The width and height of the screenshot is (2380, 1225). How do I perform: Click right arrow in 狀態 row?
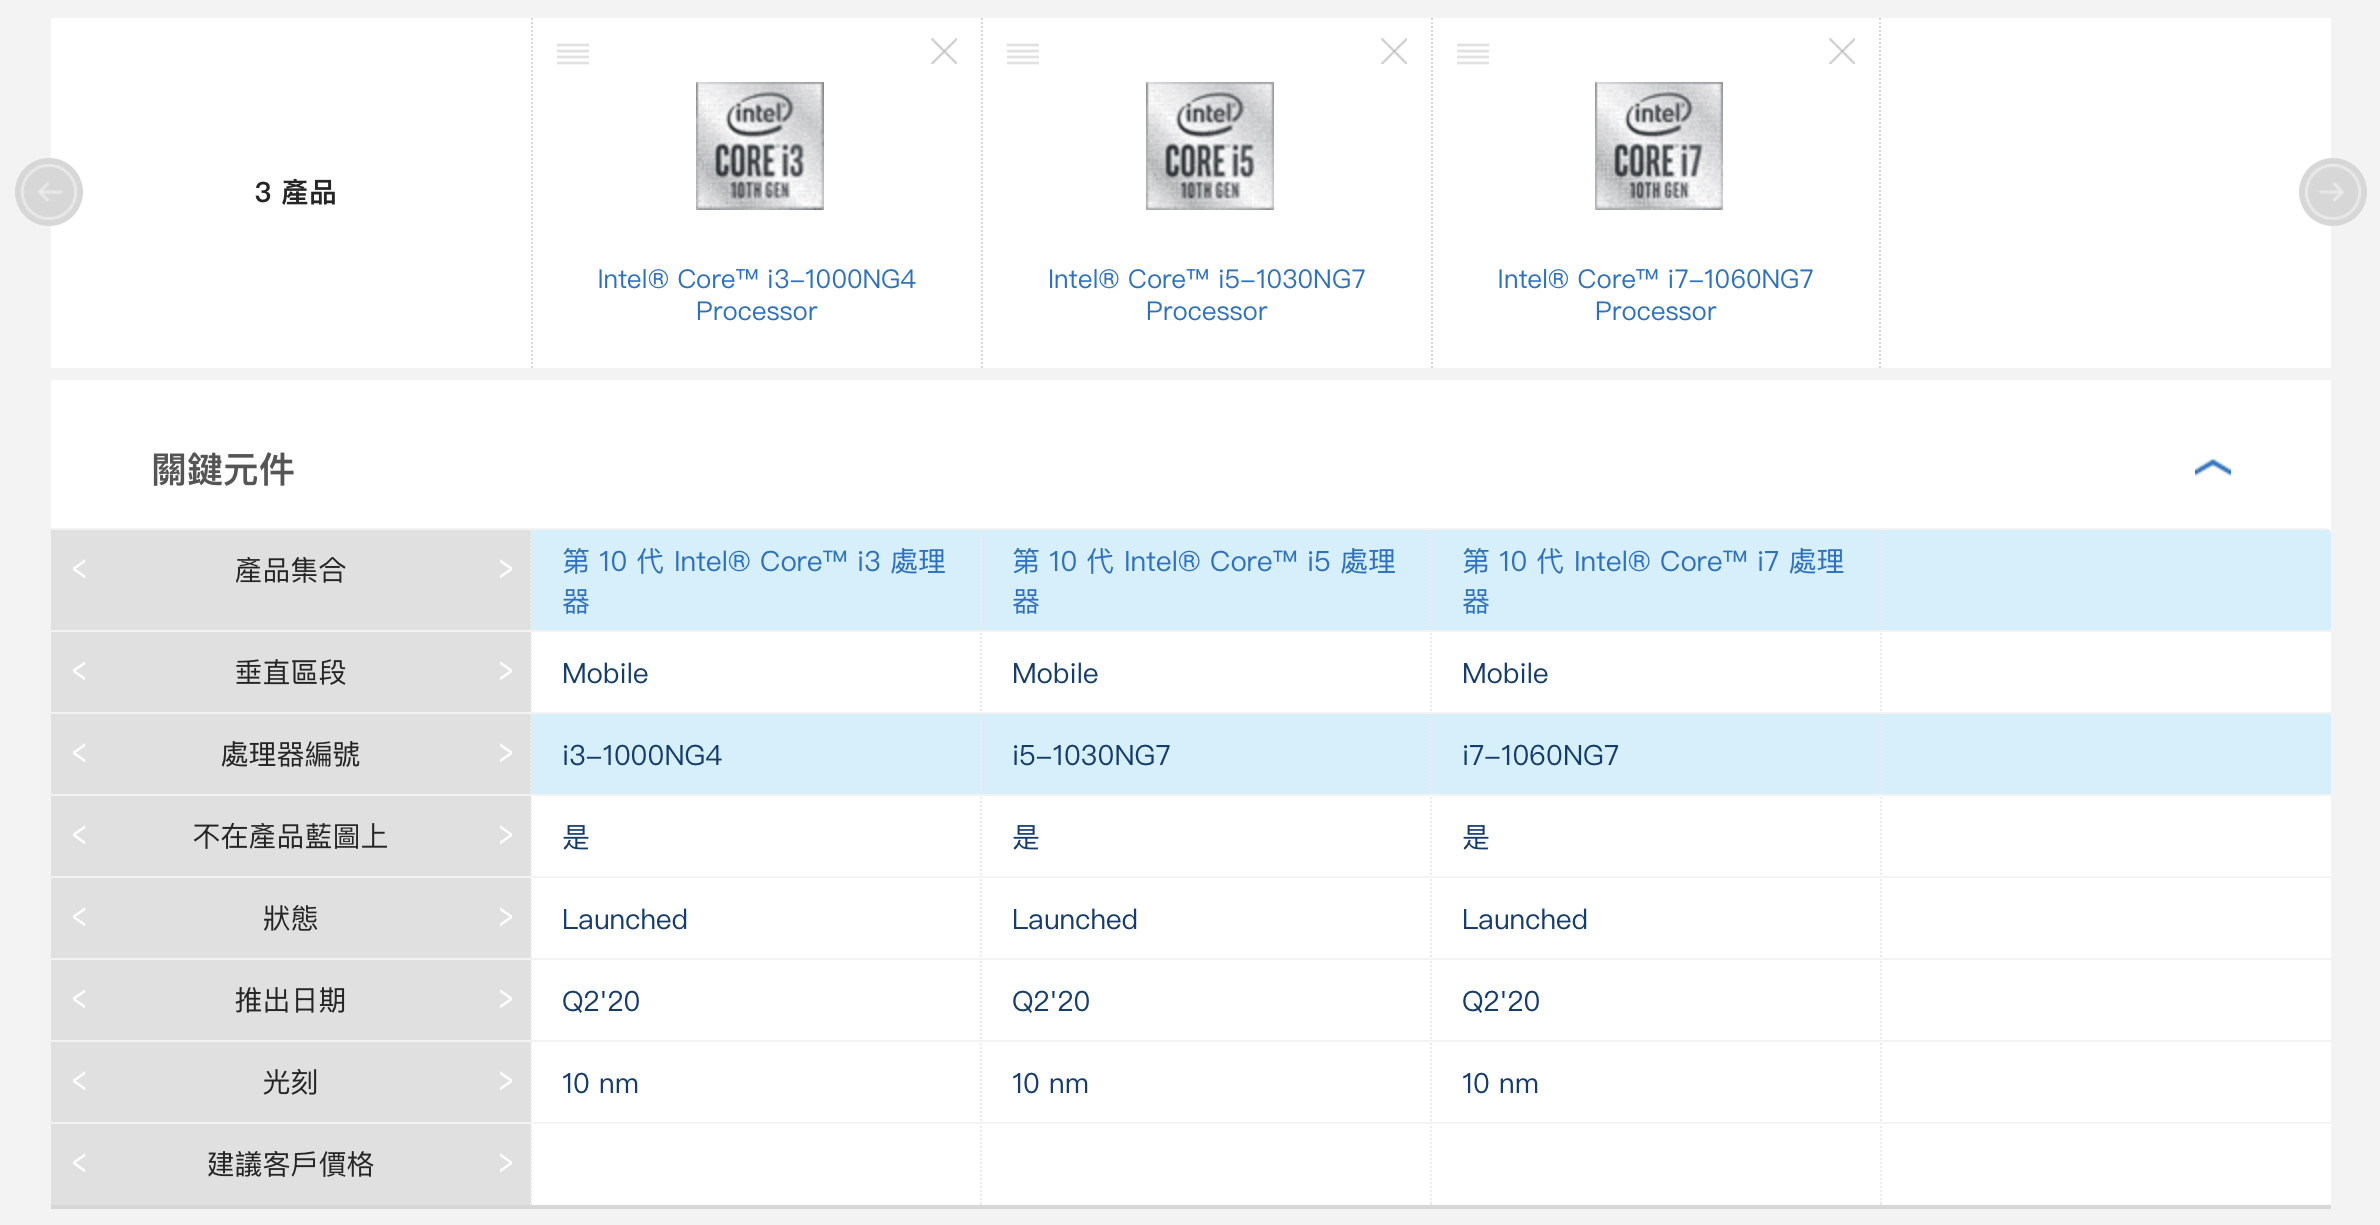click(x=505, y=917)
